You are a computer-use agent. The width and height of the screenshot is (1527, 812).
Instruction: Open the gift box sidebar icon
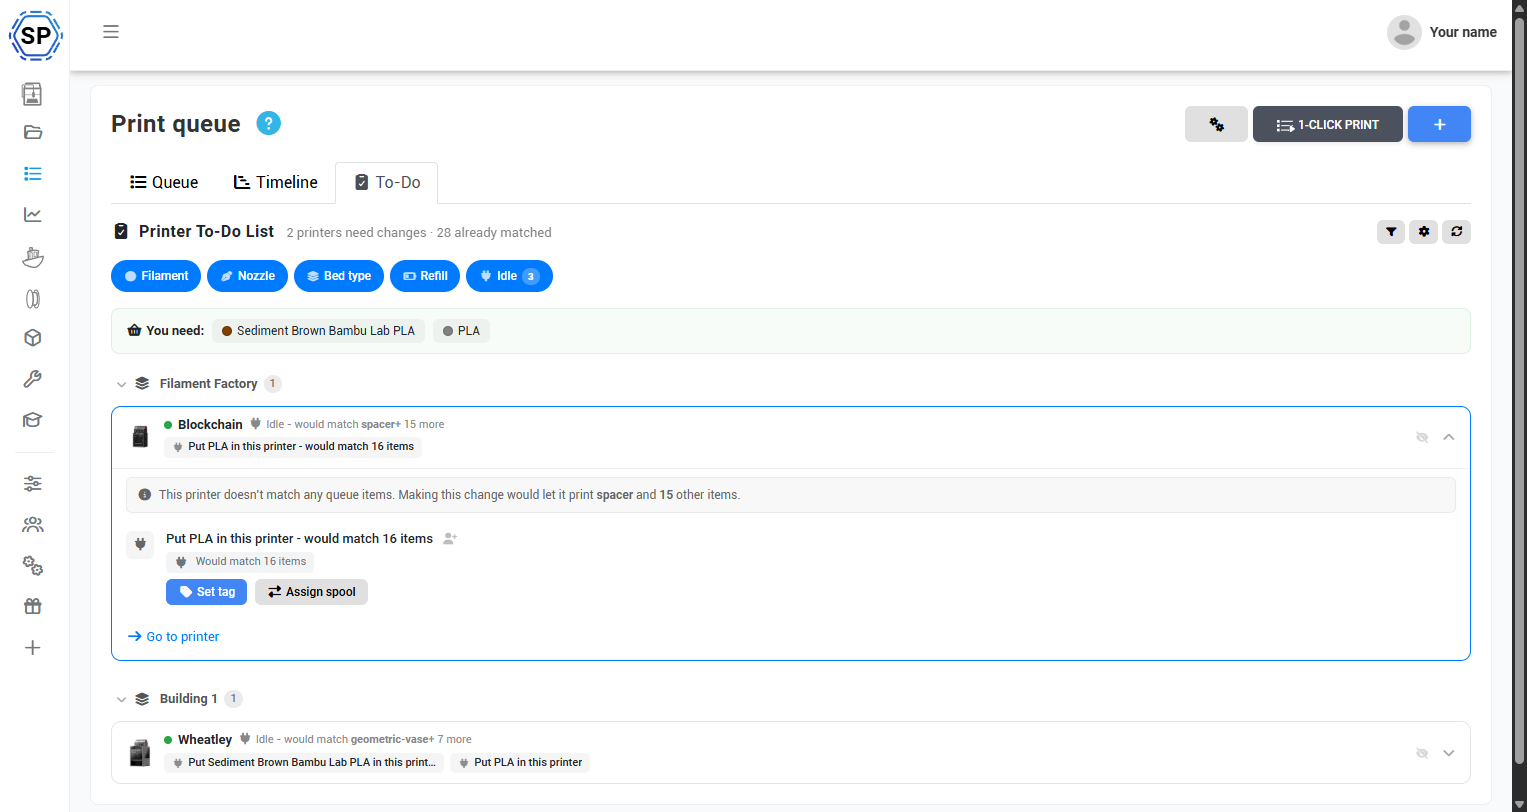[32, 606]
